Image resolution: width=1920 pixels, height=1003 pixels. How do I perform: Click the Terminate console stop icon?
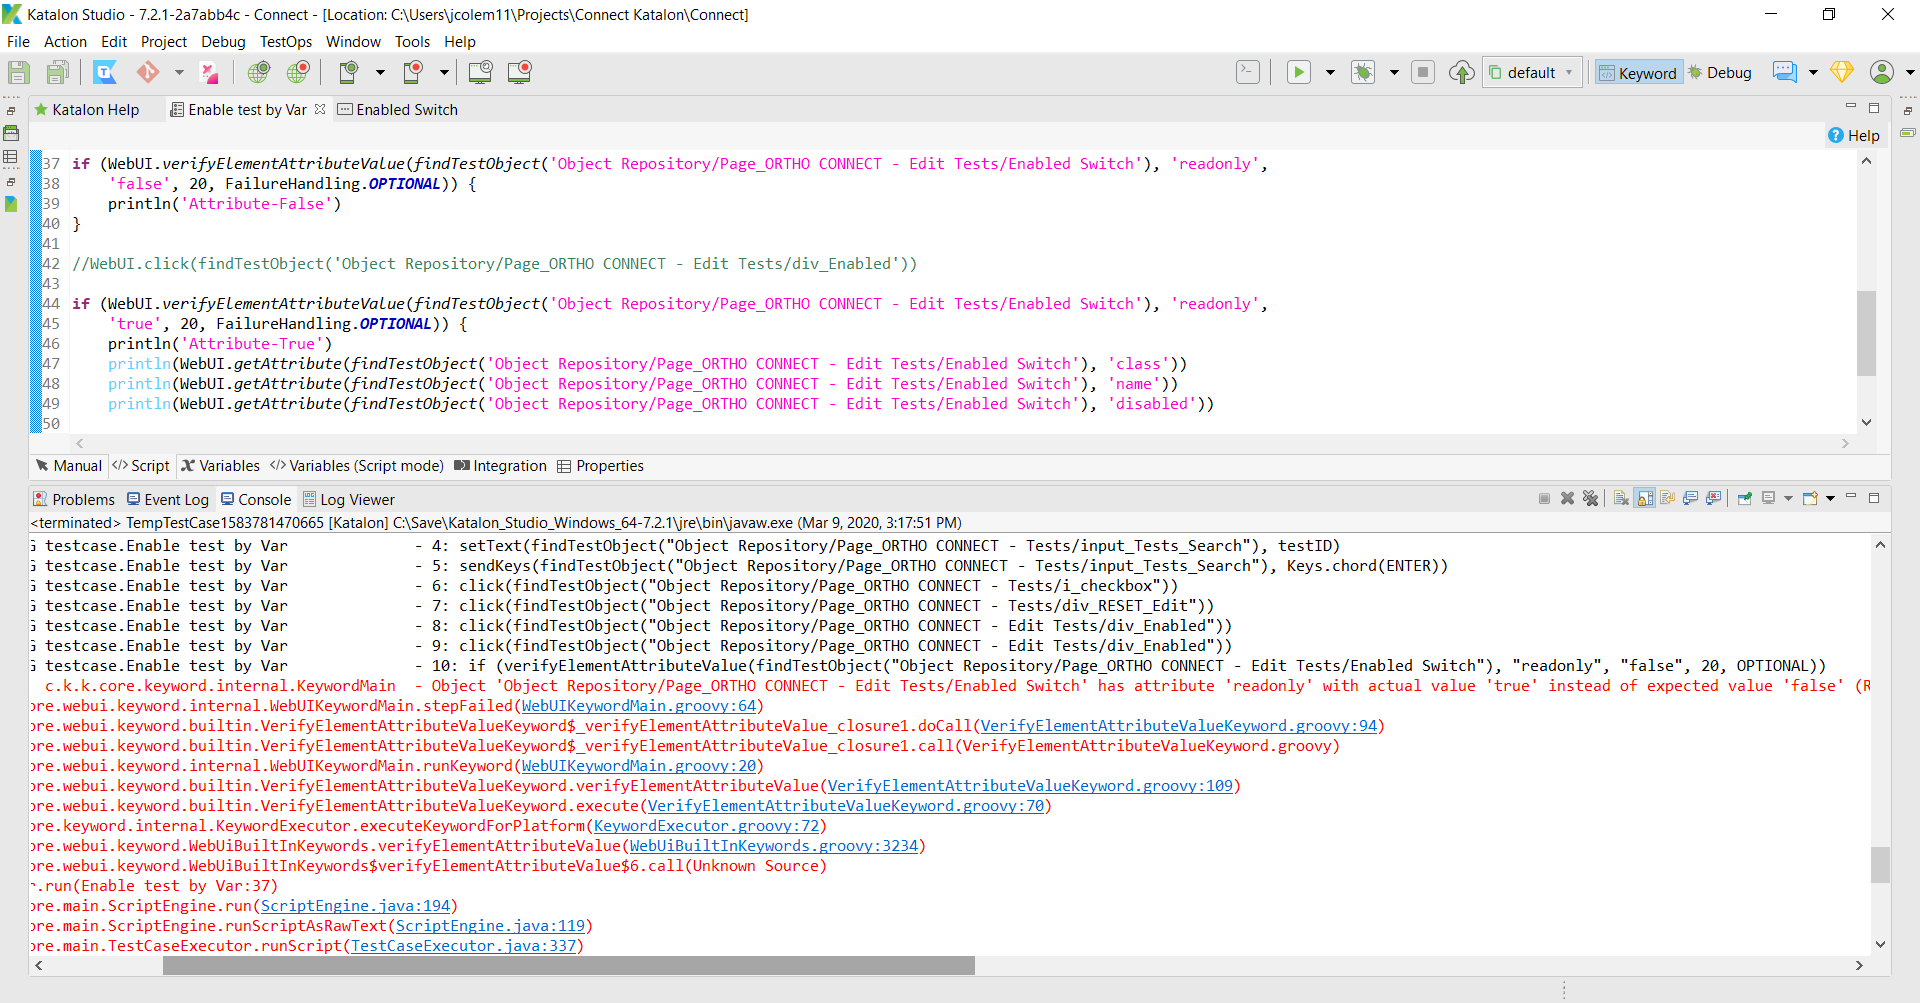(x=1544, y=499)
